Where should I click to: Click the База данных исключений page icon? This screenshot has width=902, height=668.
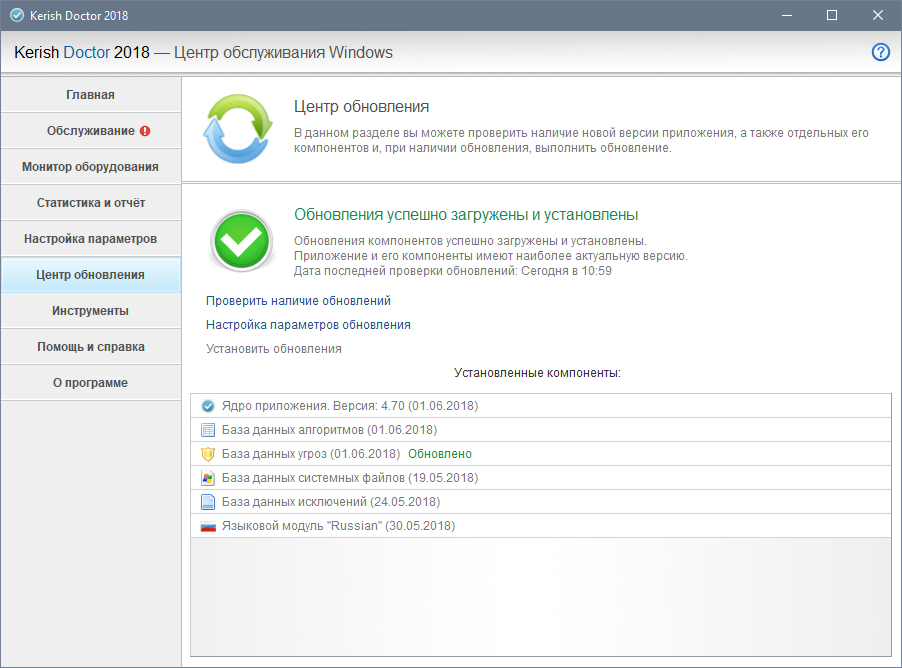tap(208, 502)
